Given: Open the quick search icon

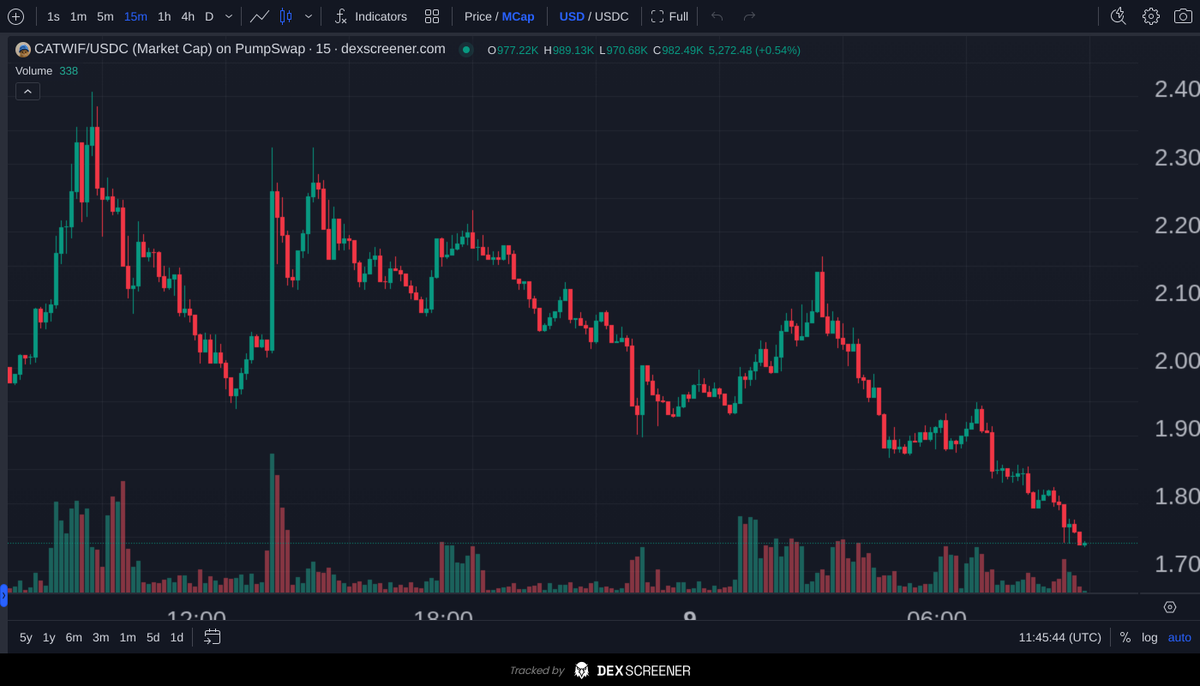Looking at the screenshot, I should coord(1118,16).
